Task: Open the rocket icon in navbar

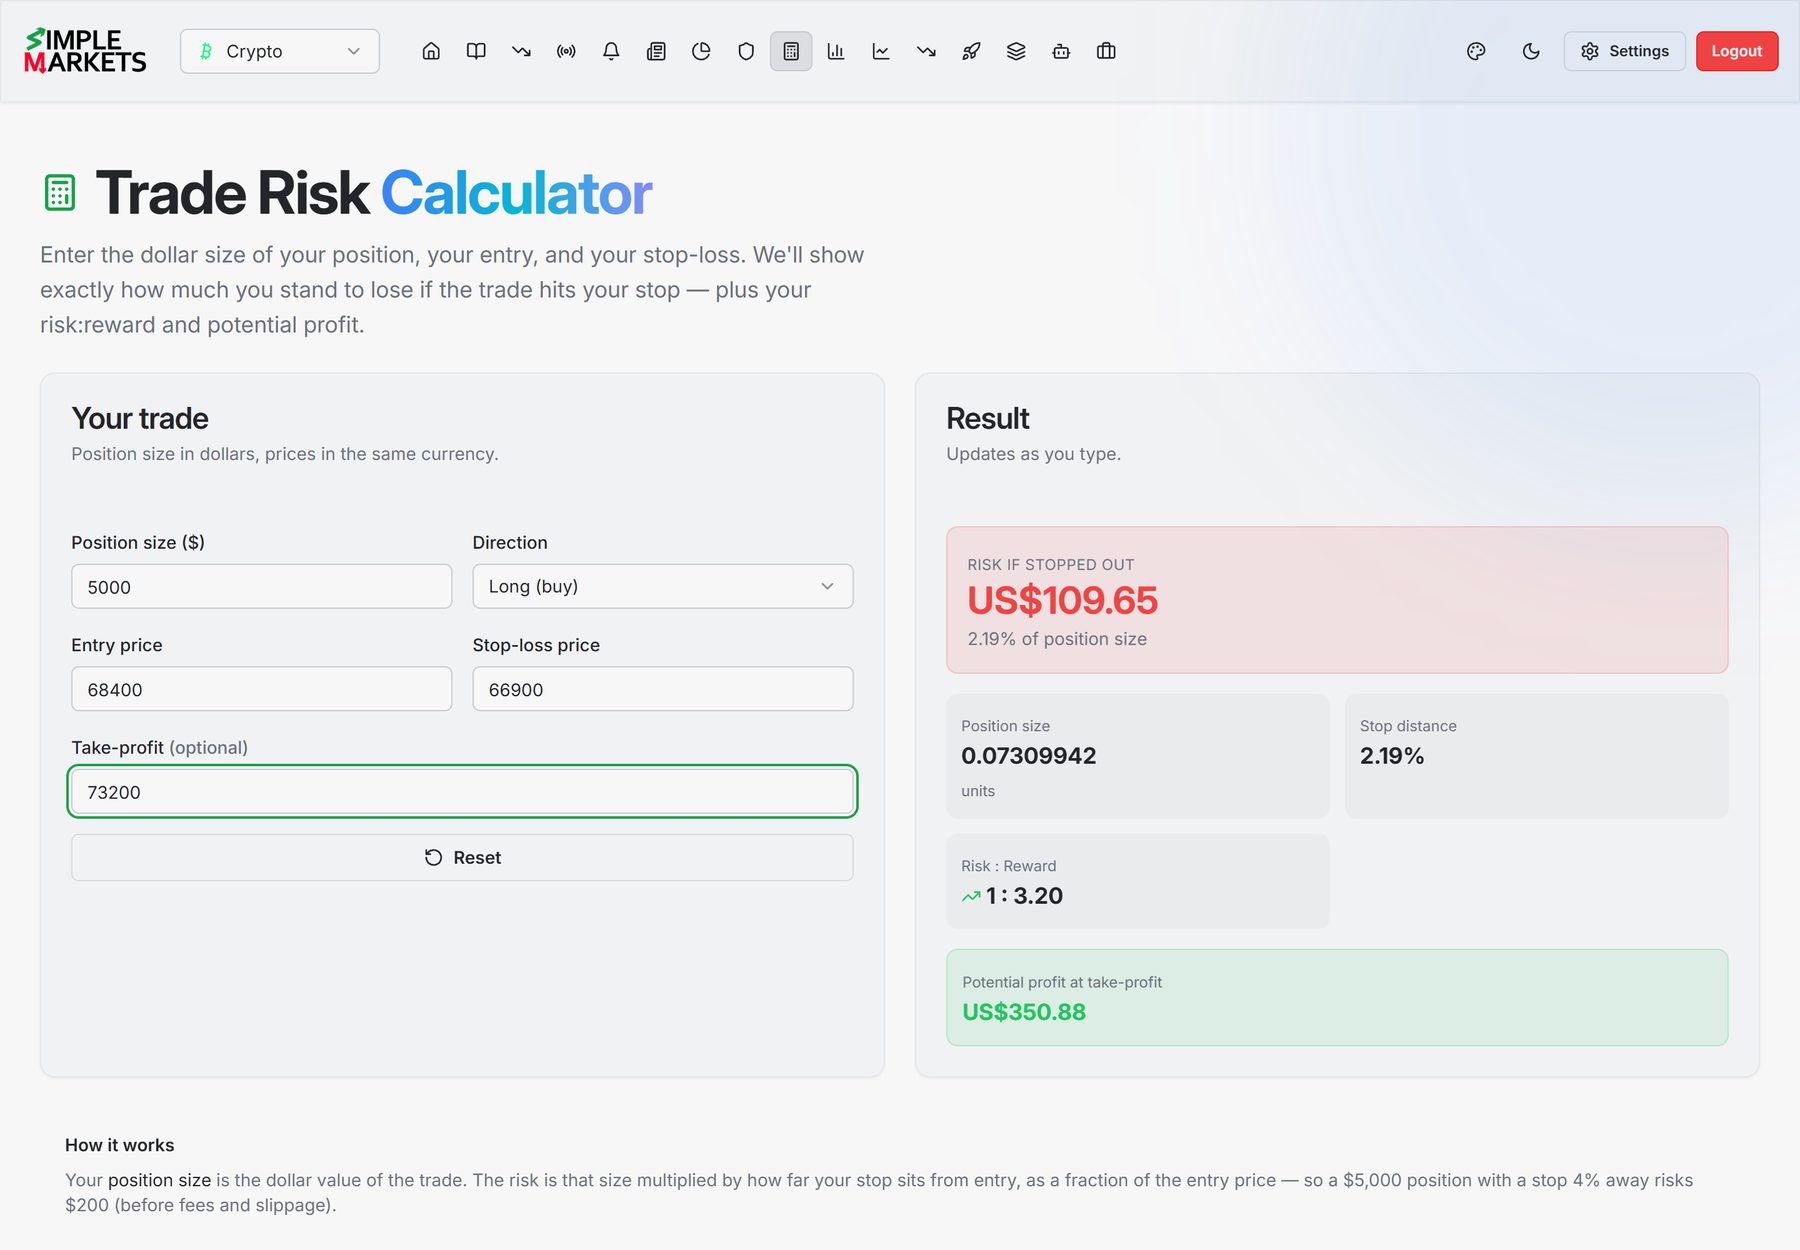Action: (971, 51)
